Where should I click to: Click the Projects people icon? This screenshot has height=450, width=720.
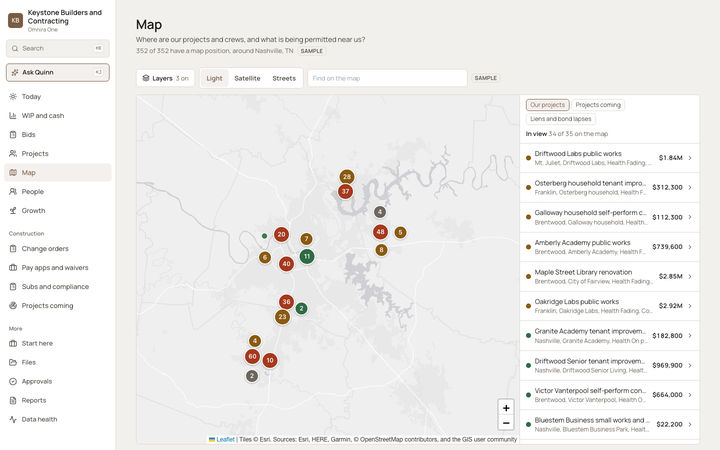pos(13,153)
